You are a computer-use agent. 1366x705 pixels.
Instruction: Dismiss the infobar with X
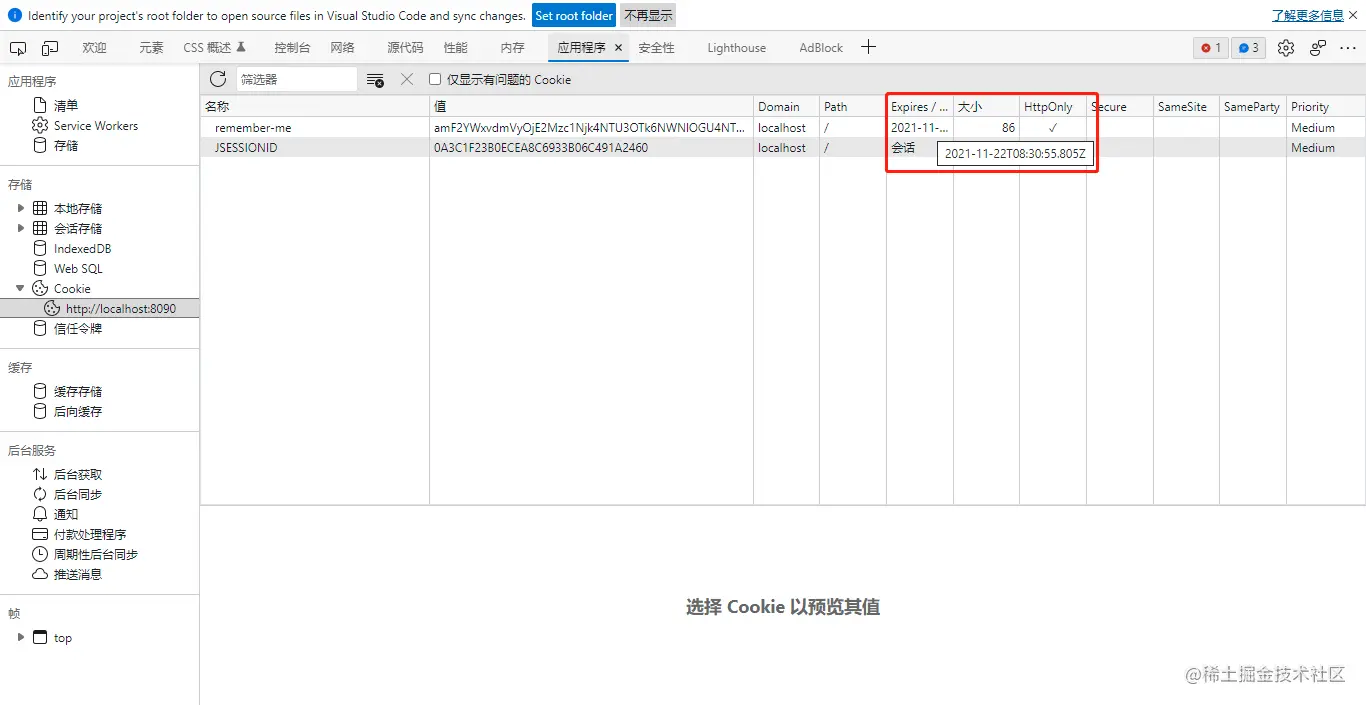click(1354, 15)
